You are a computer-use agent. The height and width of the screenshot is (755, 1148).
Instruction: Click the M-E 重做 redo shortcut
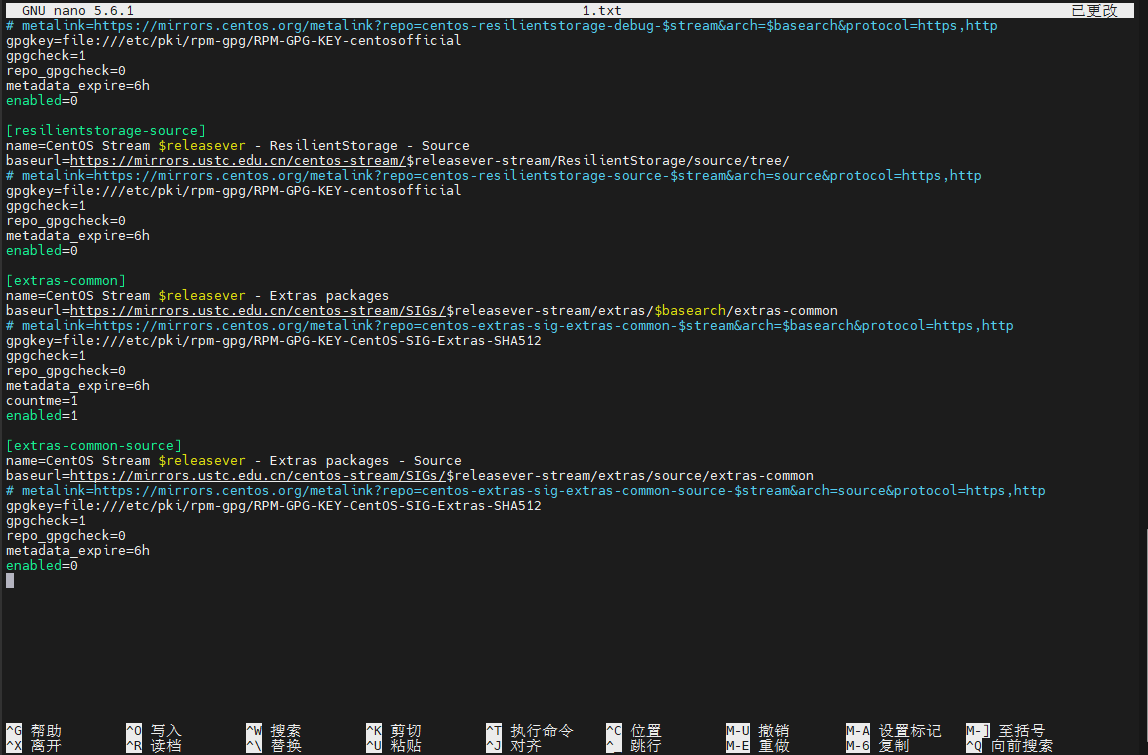point(758,746)
